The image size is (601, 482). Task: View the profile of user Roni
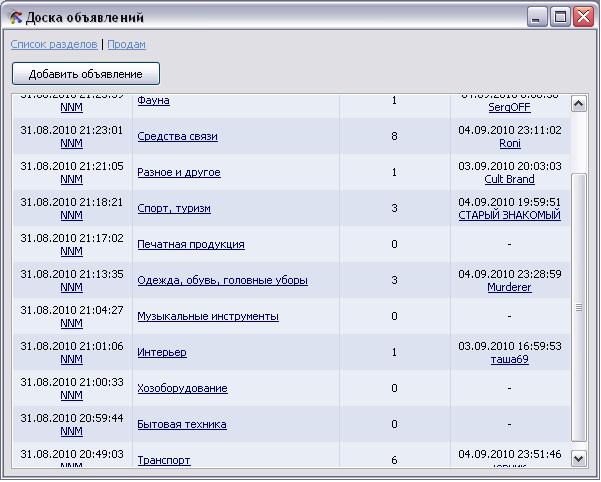(510, 144)
